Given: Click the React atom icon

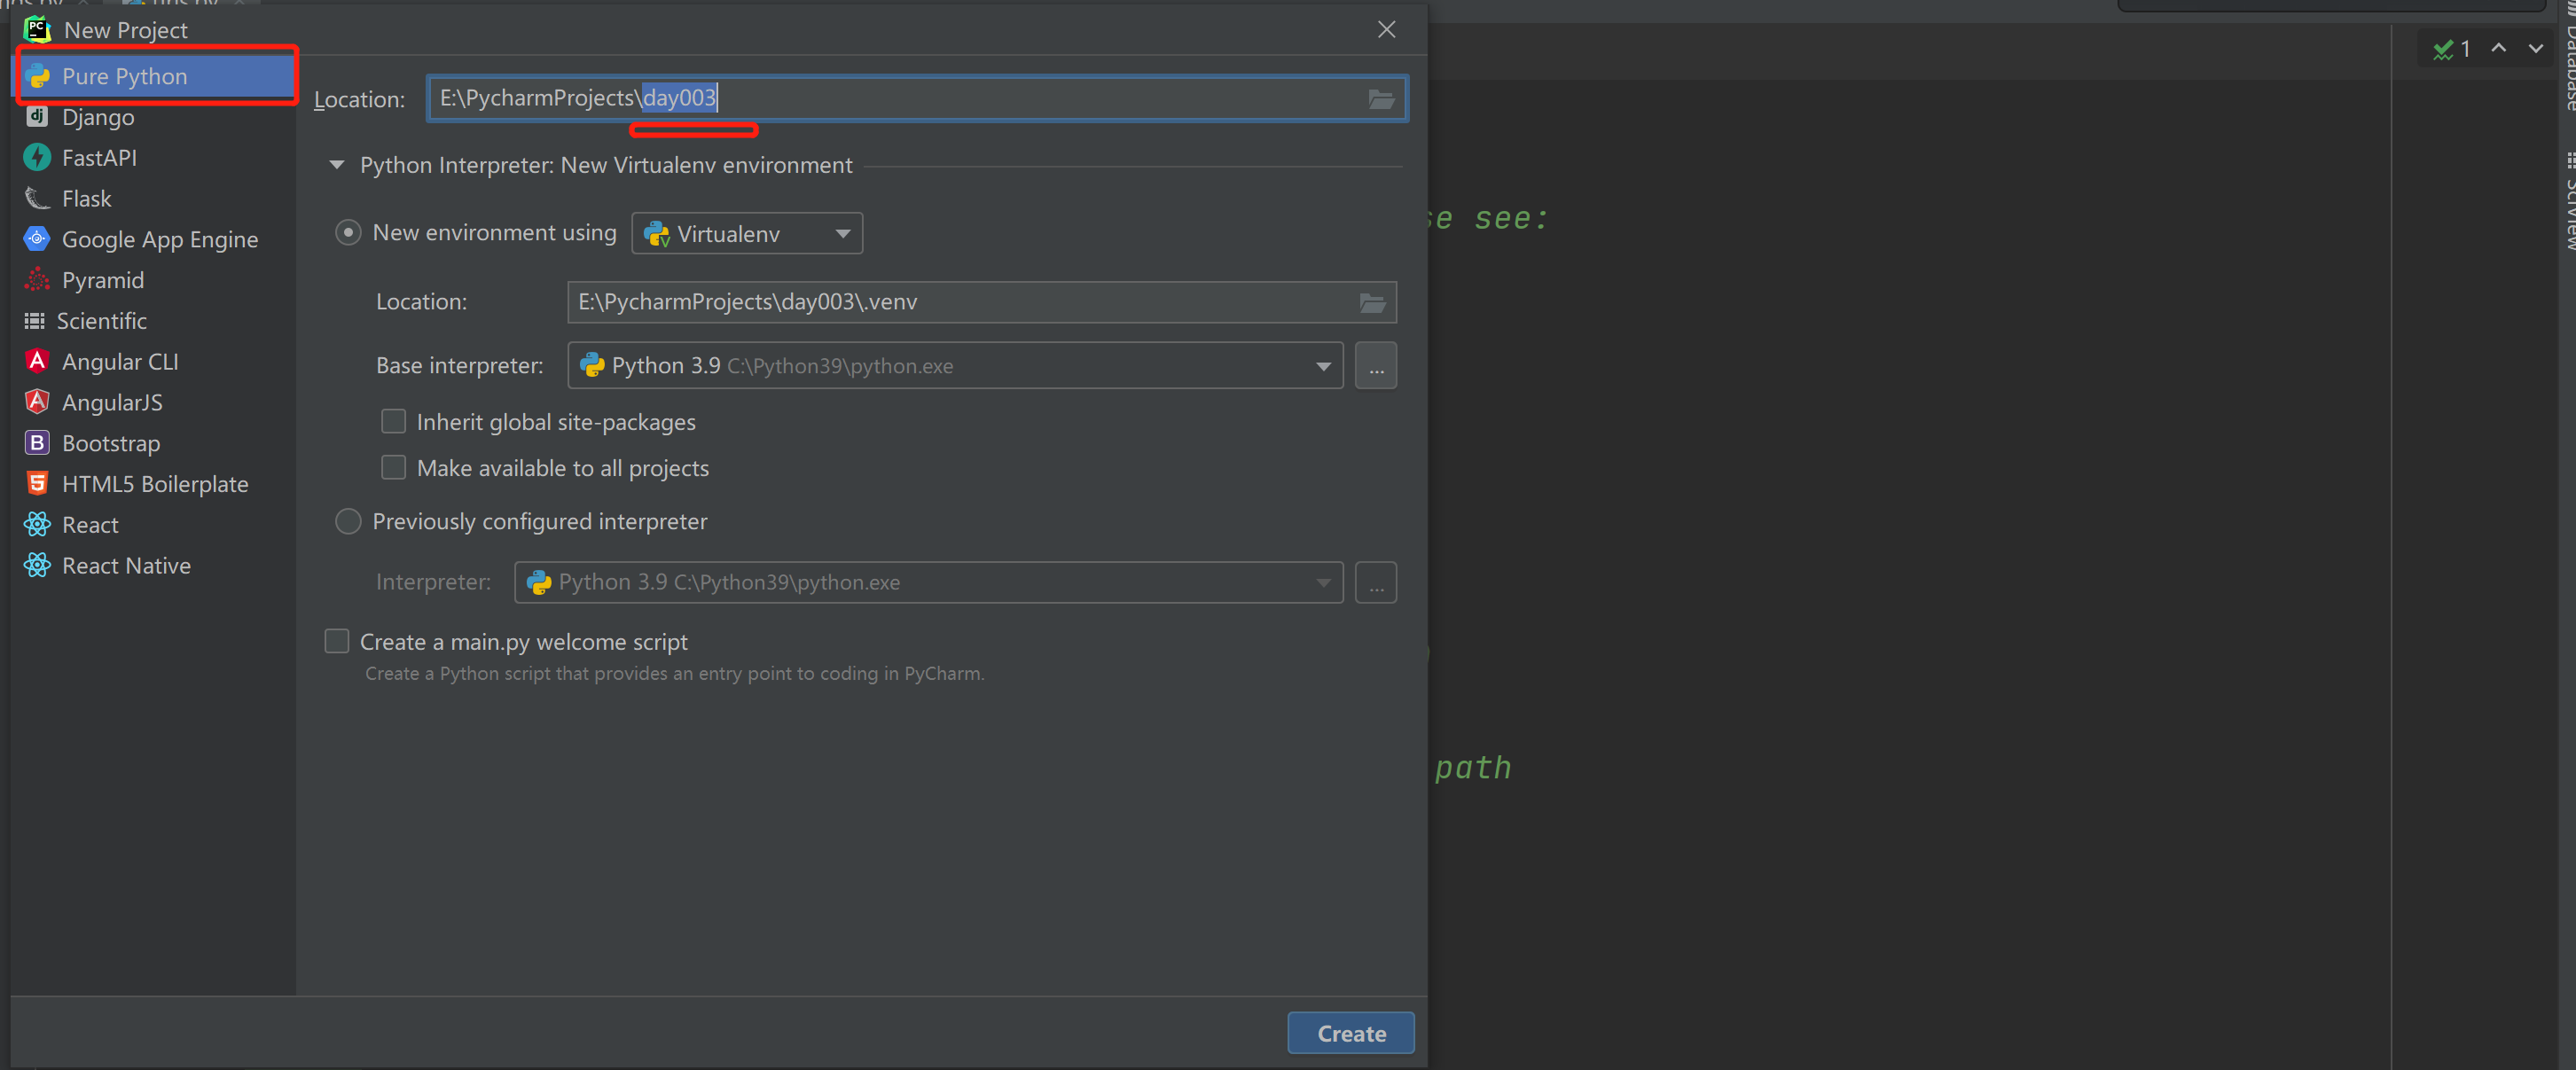Looking at the screenshot, I should pos(37,524).
